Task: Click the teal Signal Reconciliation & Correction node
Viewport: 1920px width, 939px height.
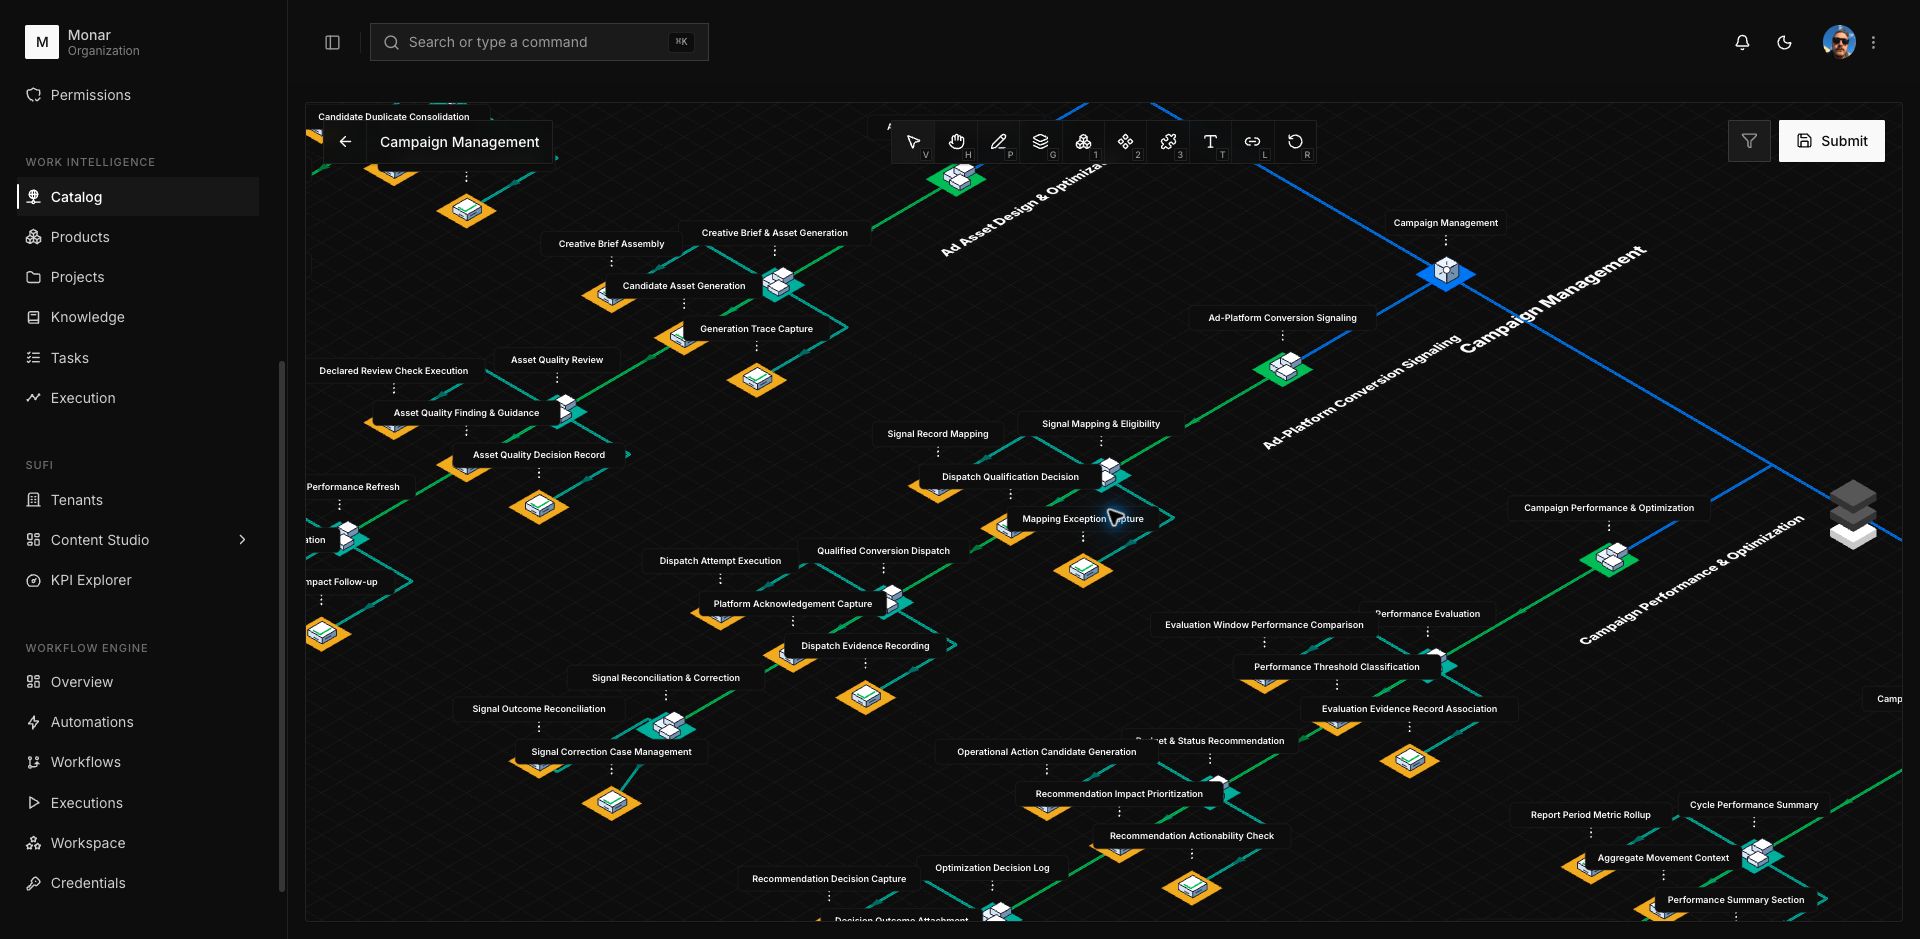Action: tap(666, 726)
